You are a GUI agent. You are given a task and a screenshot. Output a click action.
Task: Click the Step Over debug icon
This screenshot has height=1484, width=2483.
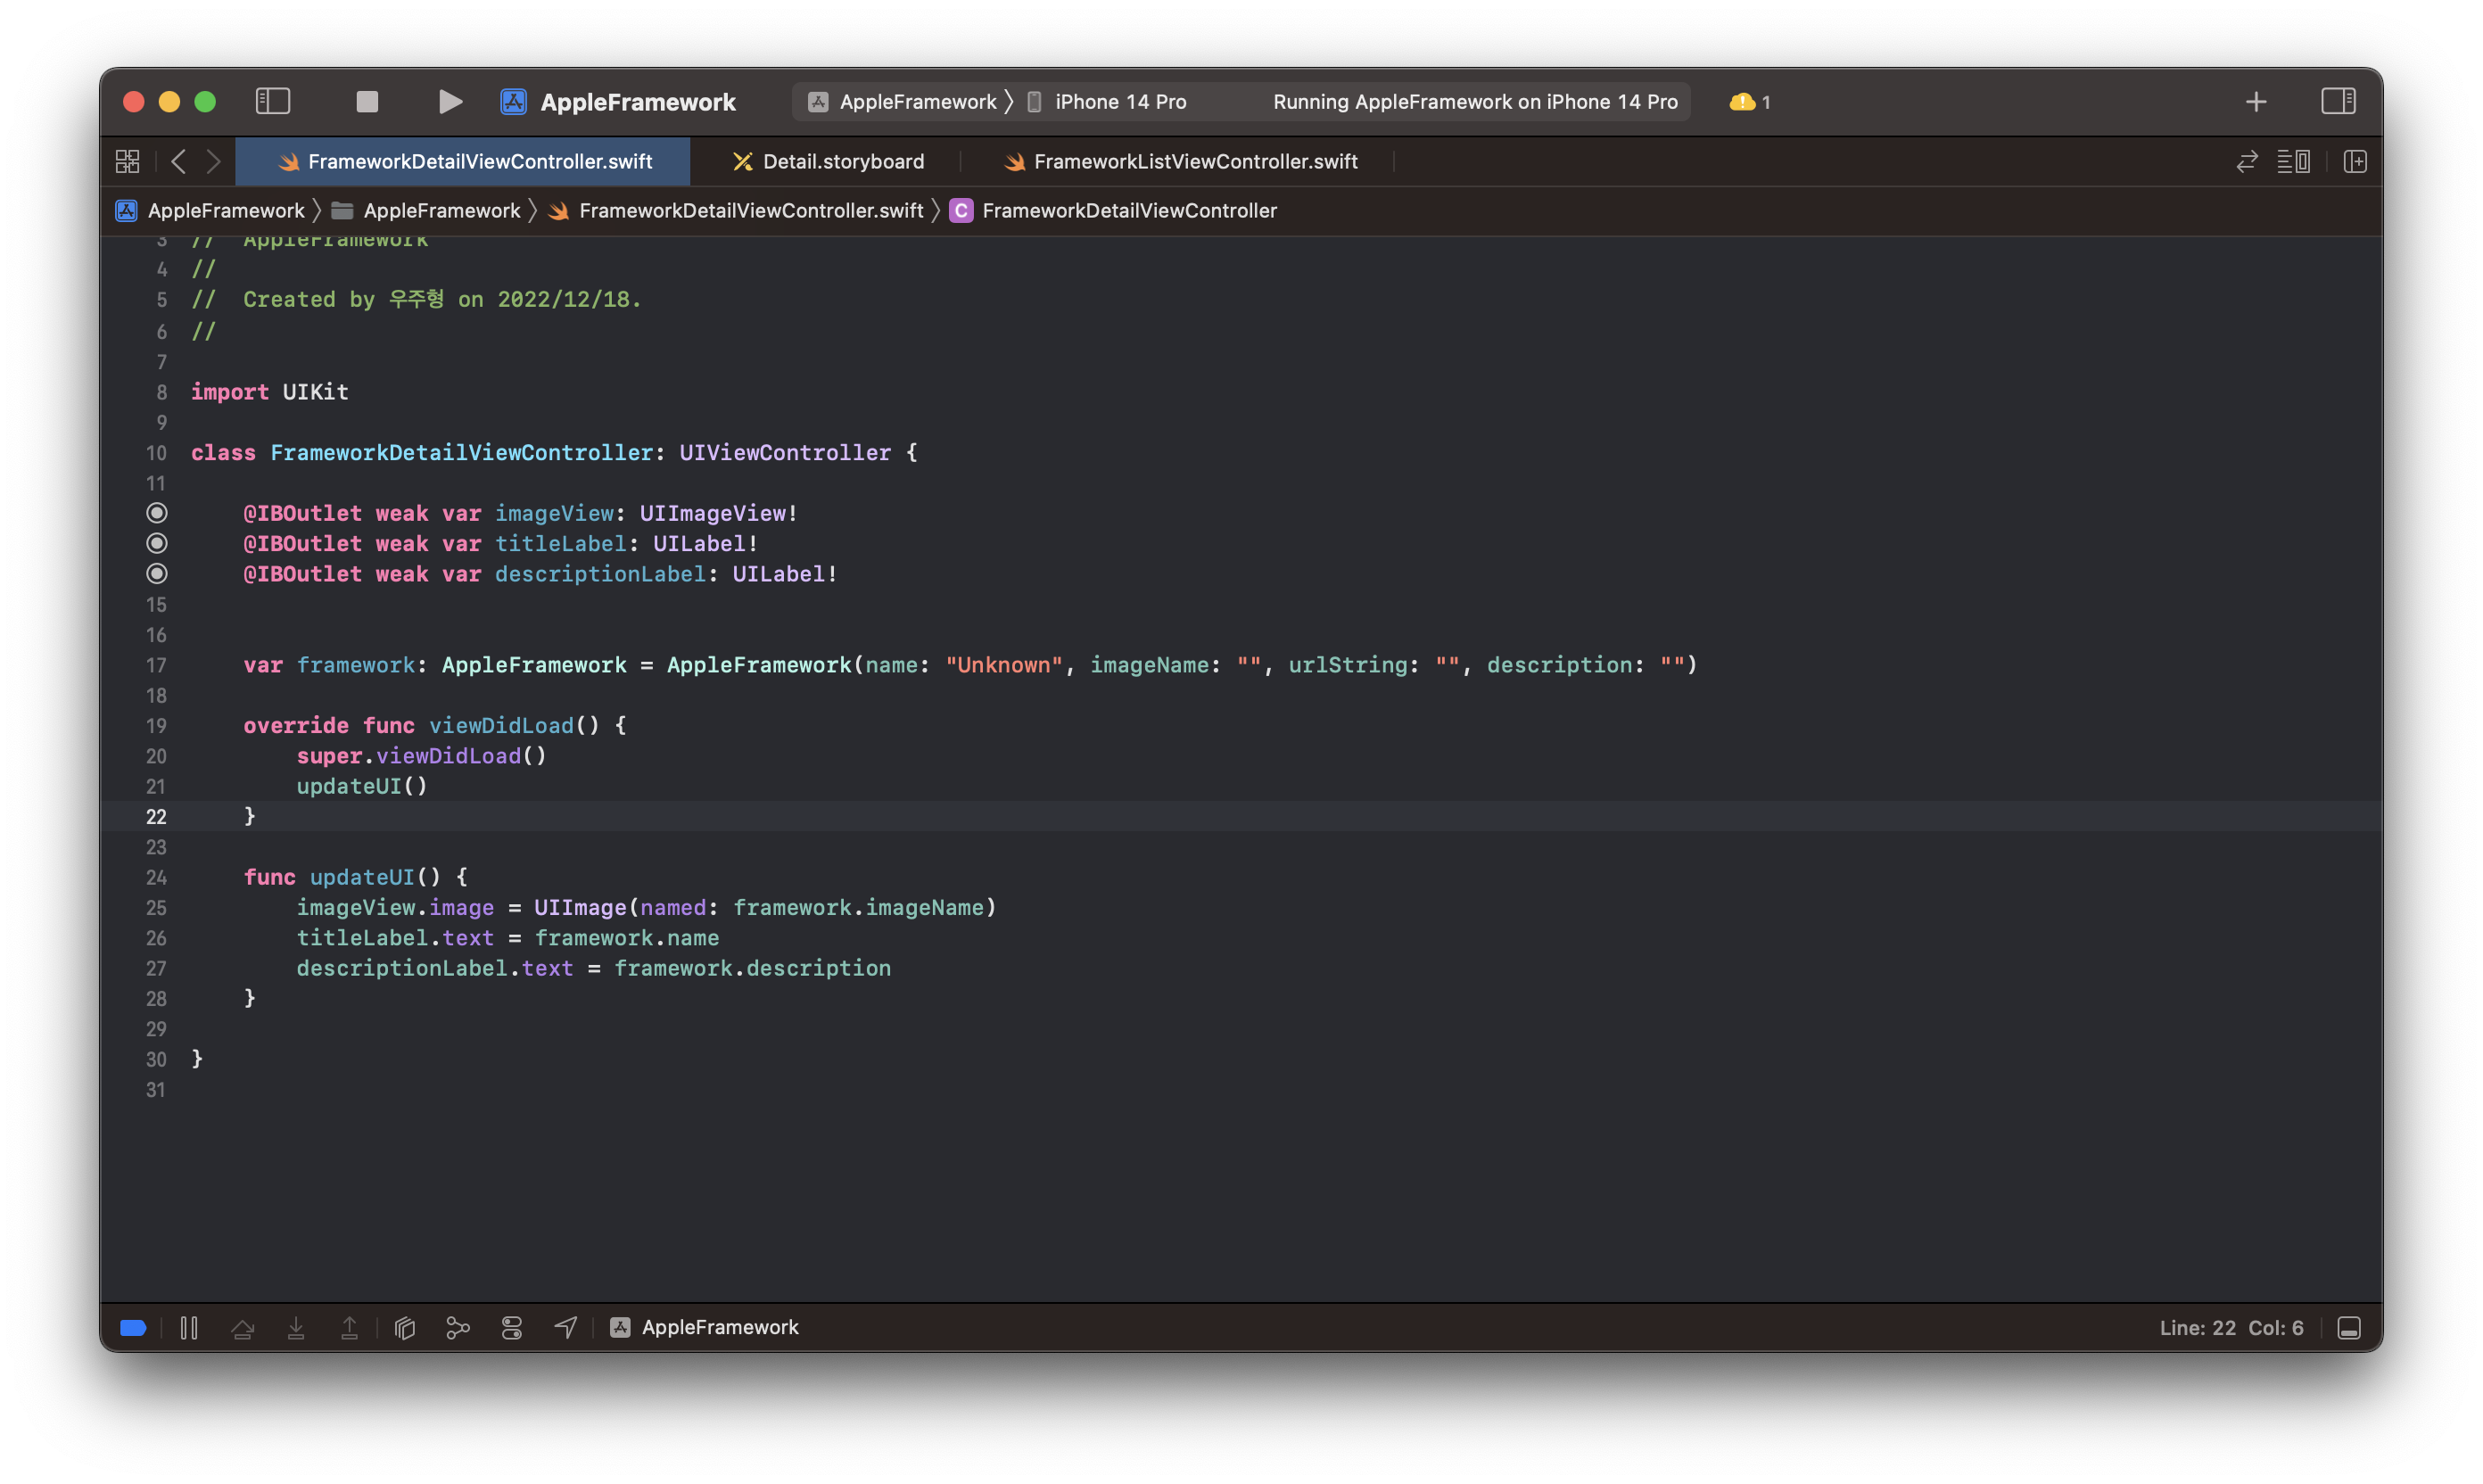(243, 1327)
